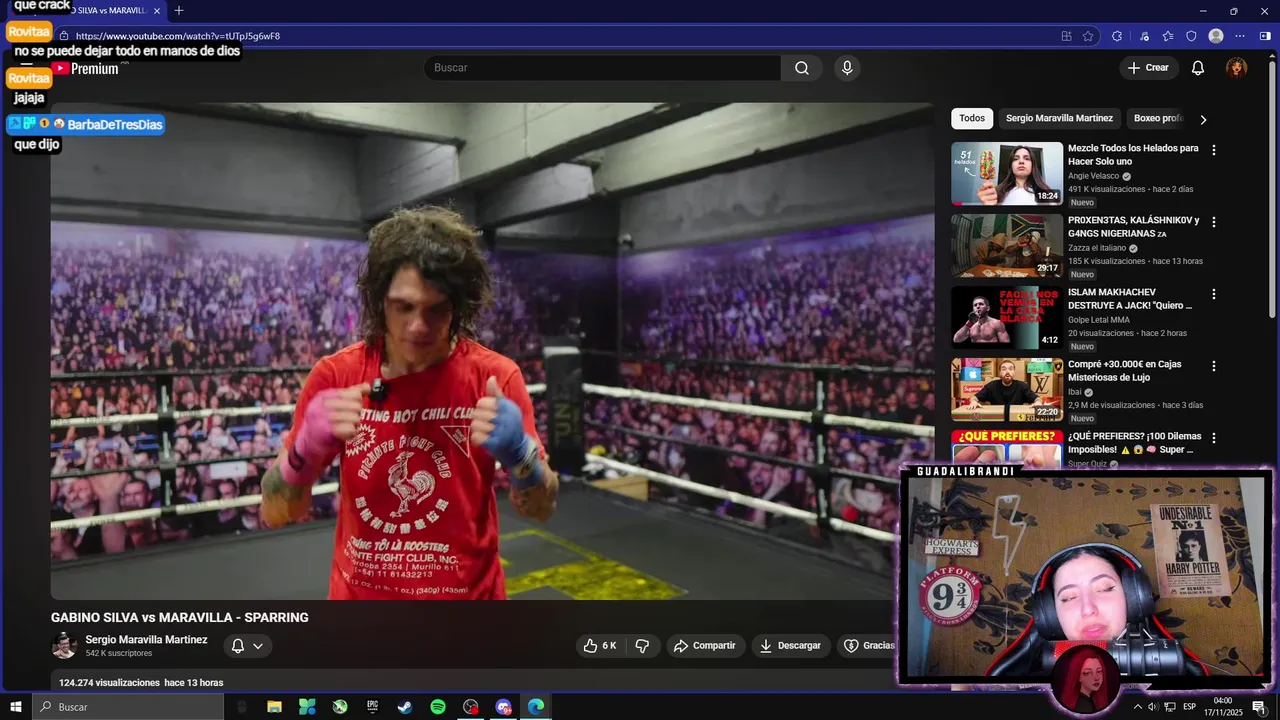Open the Xbox app from taskbar
The width and height of the screenshot is (1280, 720).
[x=340, y=707]
